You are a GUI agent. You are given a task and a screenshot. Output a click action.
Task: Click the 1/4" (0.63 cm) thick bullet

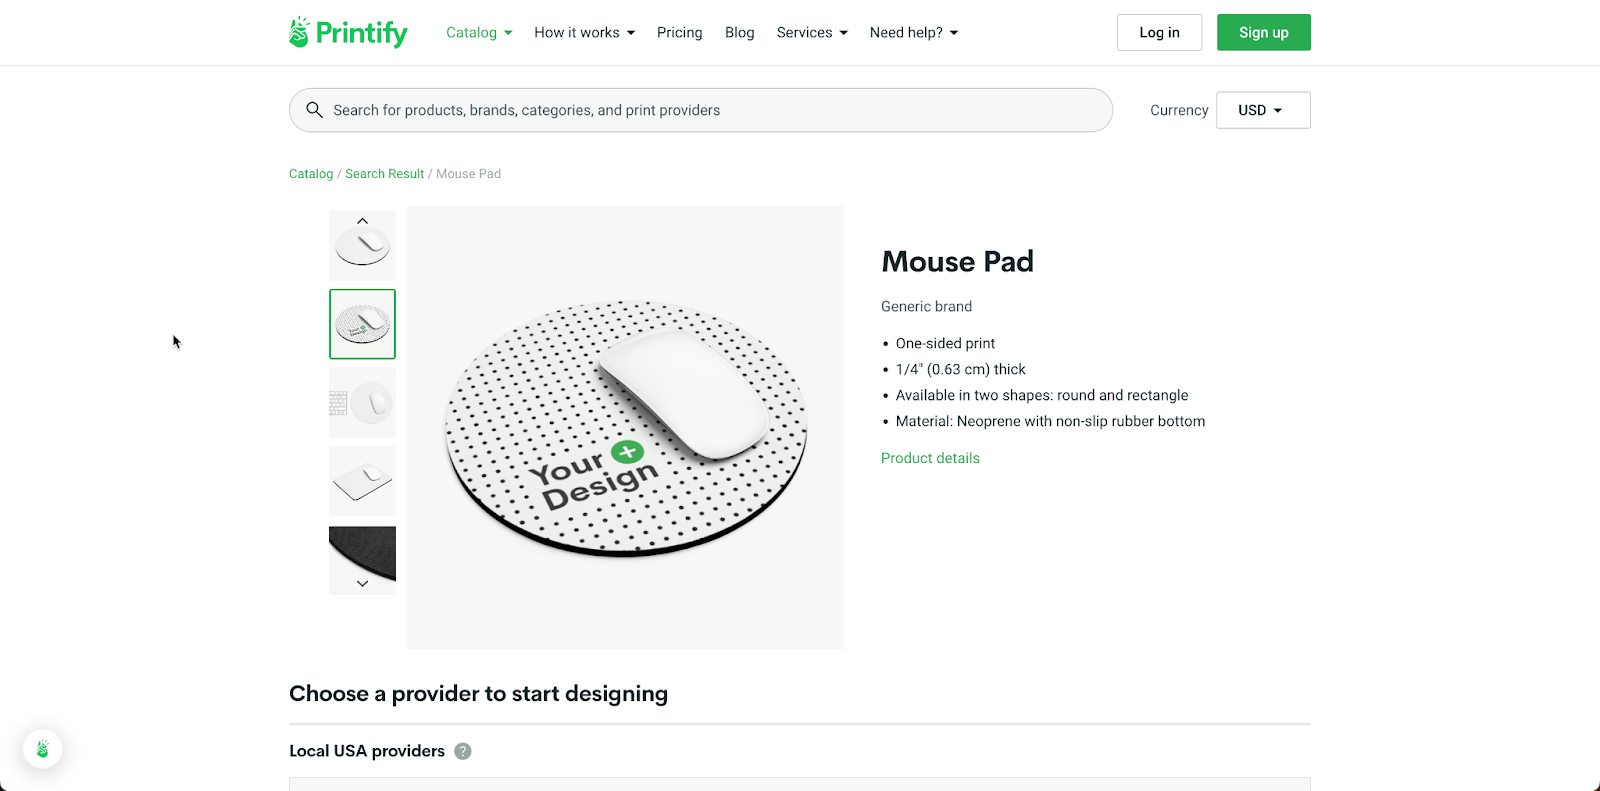[x=960, y=369]
